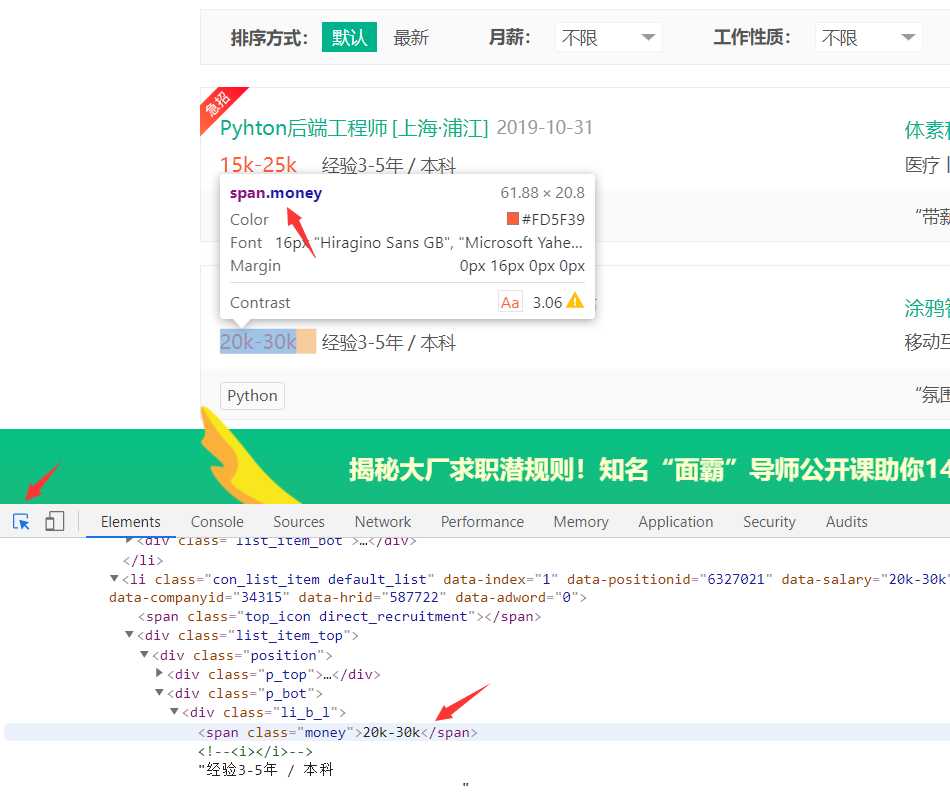Open the Application tab
This screenshot has height=797, width=950.
pyautogui.click(x=676, y=522)
